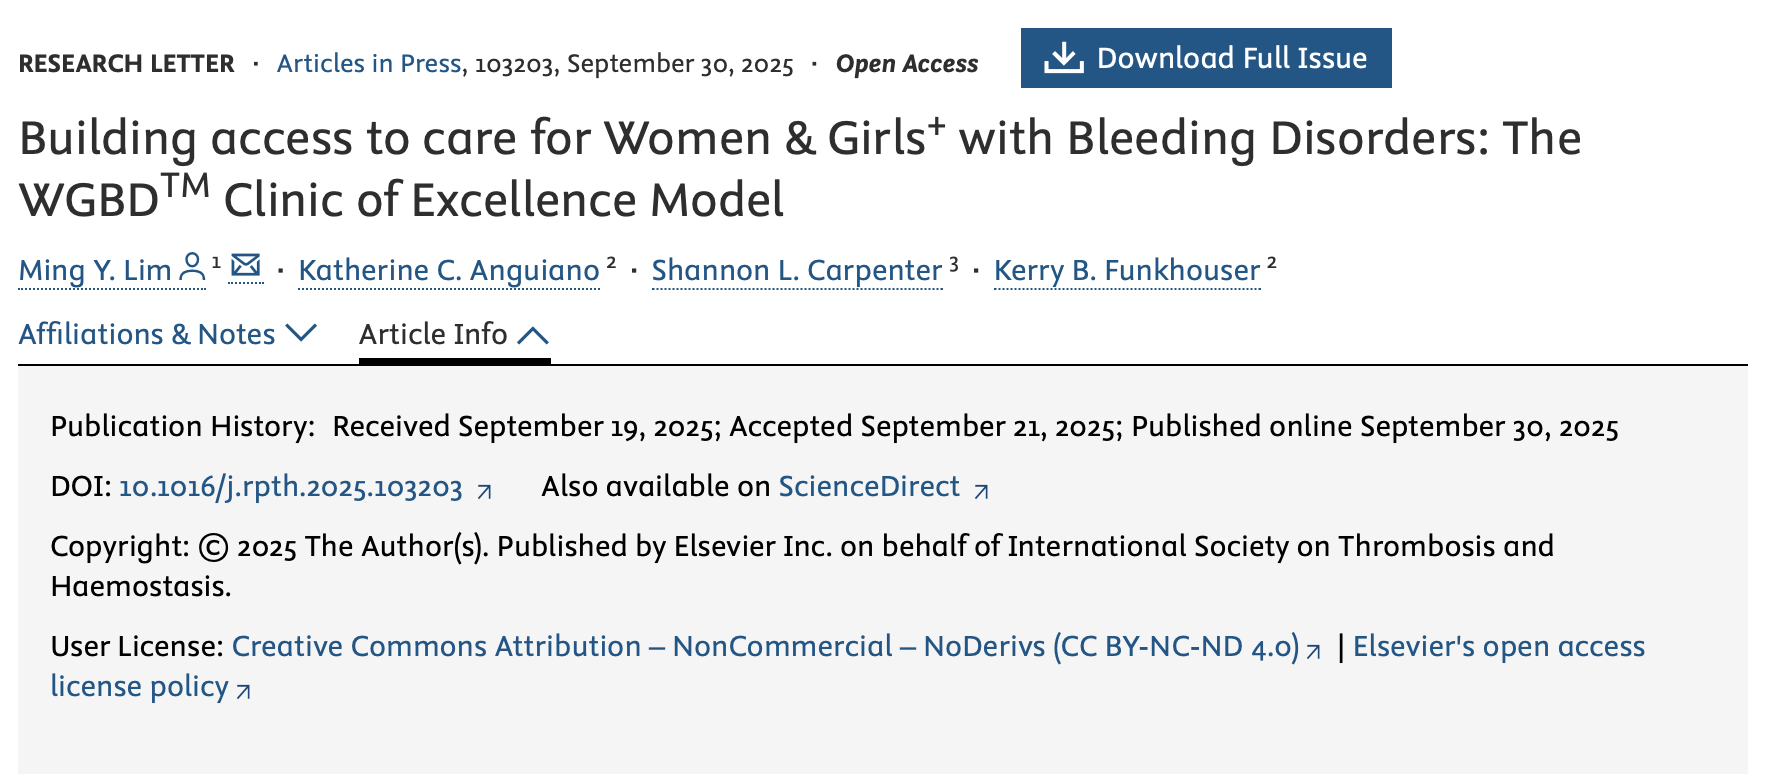Click the author profile icon beside Ming Y. Lim
The image size is (1770, 784).
[x=191, y=267]
